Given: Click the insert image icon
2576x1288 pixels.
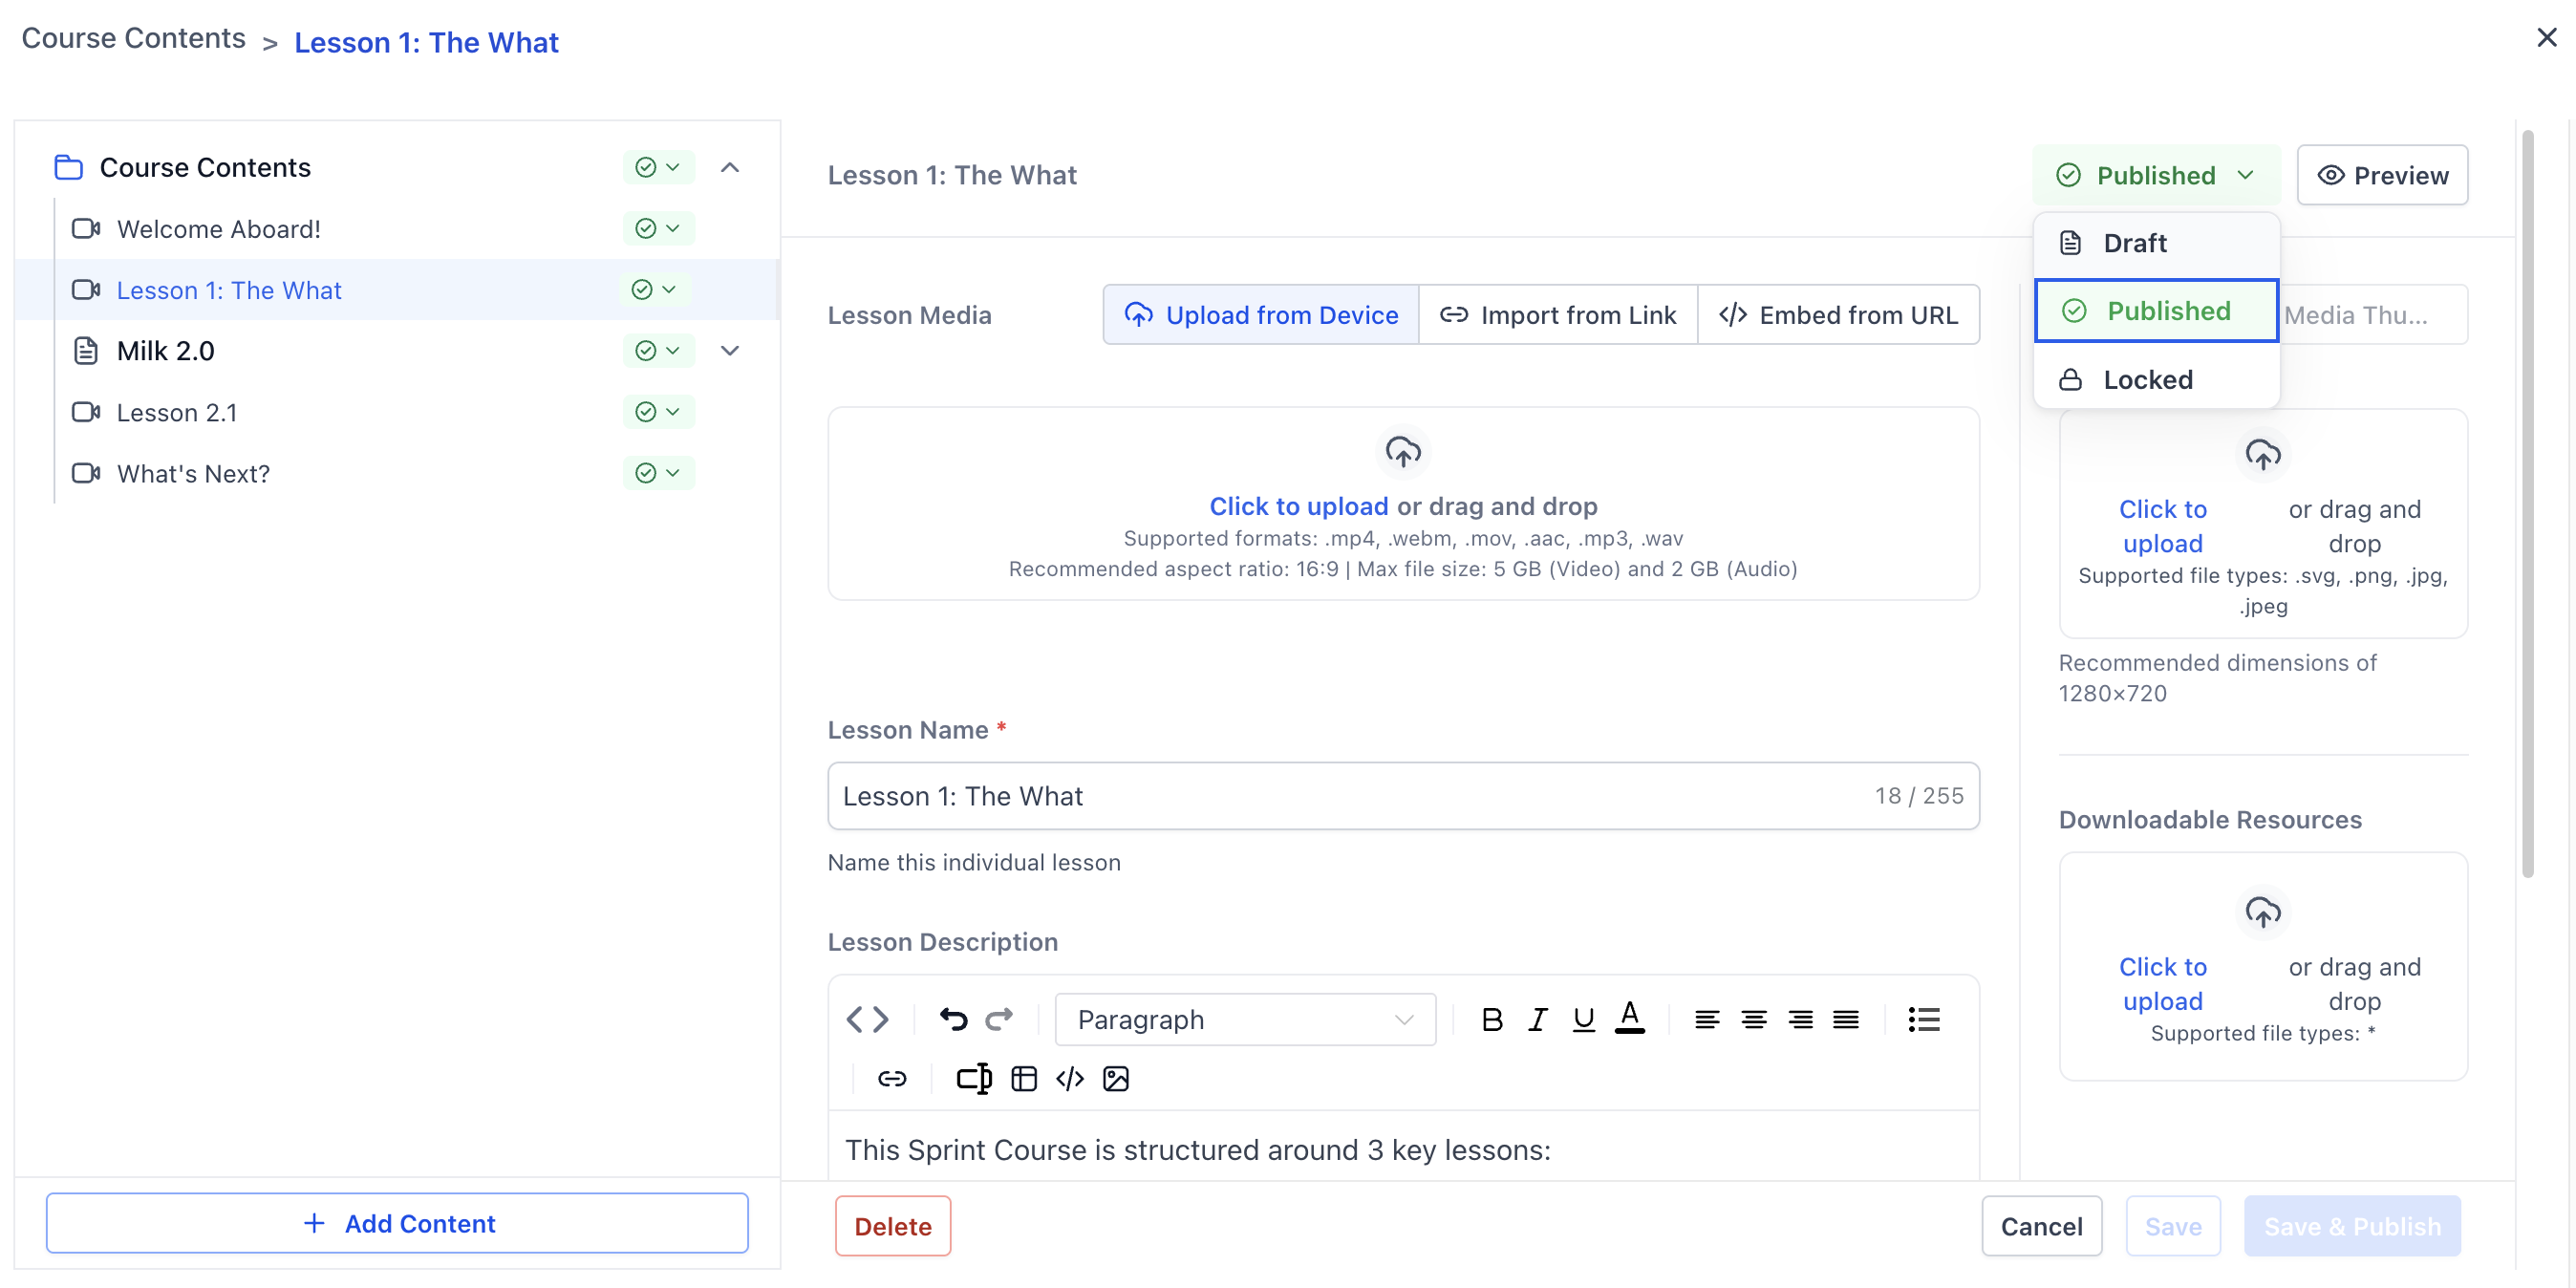Looking at the screenshot, I should pos(1115,1078).
